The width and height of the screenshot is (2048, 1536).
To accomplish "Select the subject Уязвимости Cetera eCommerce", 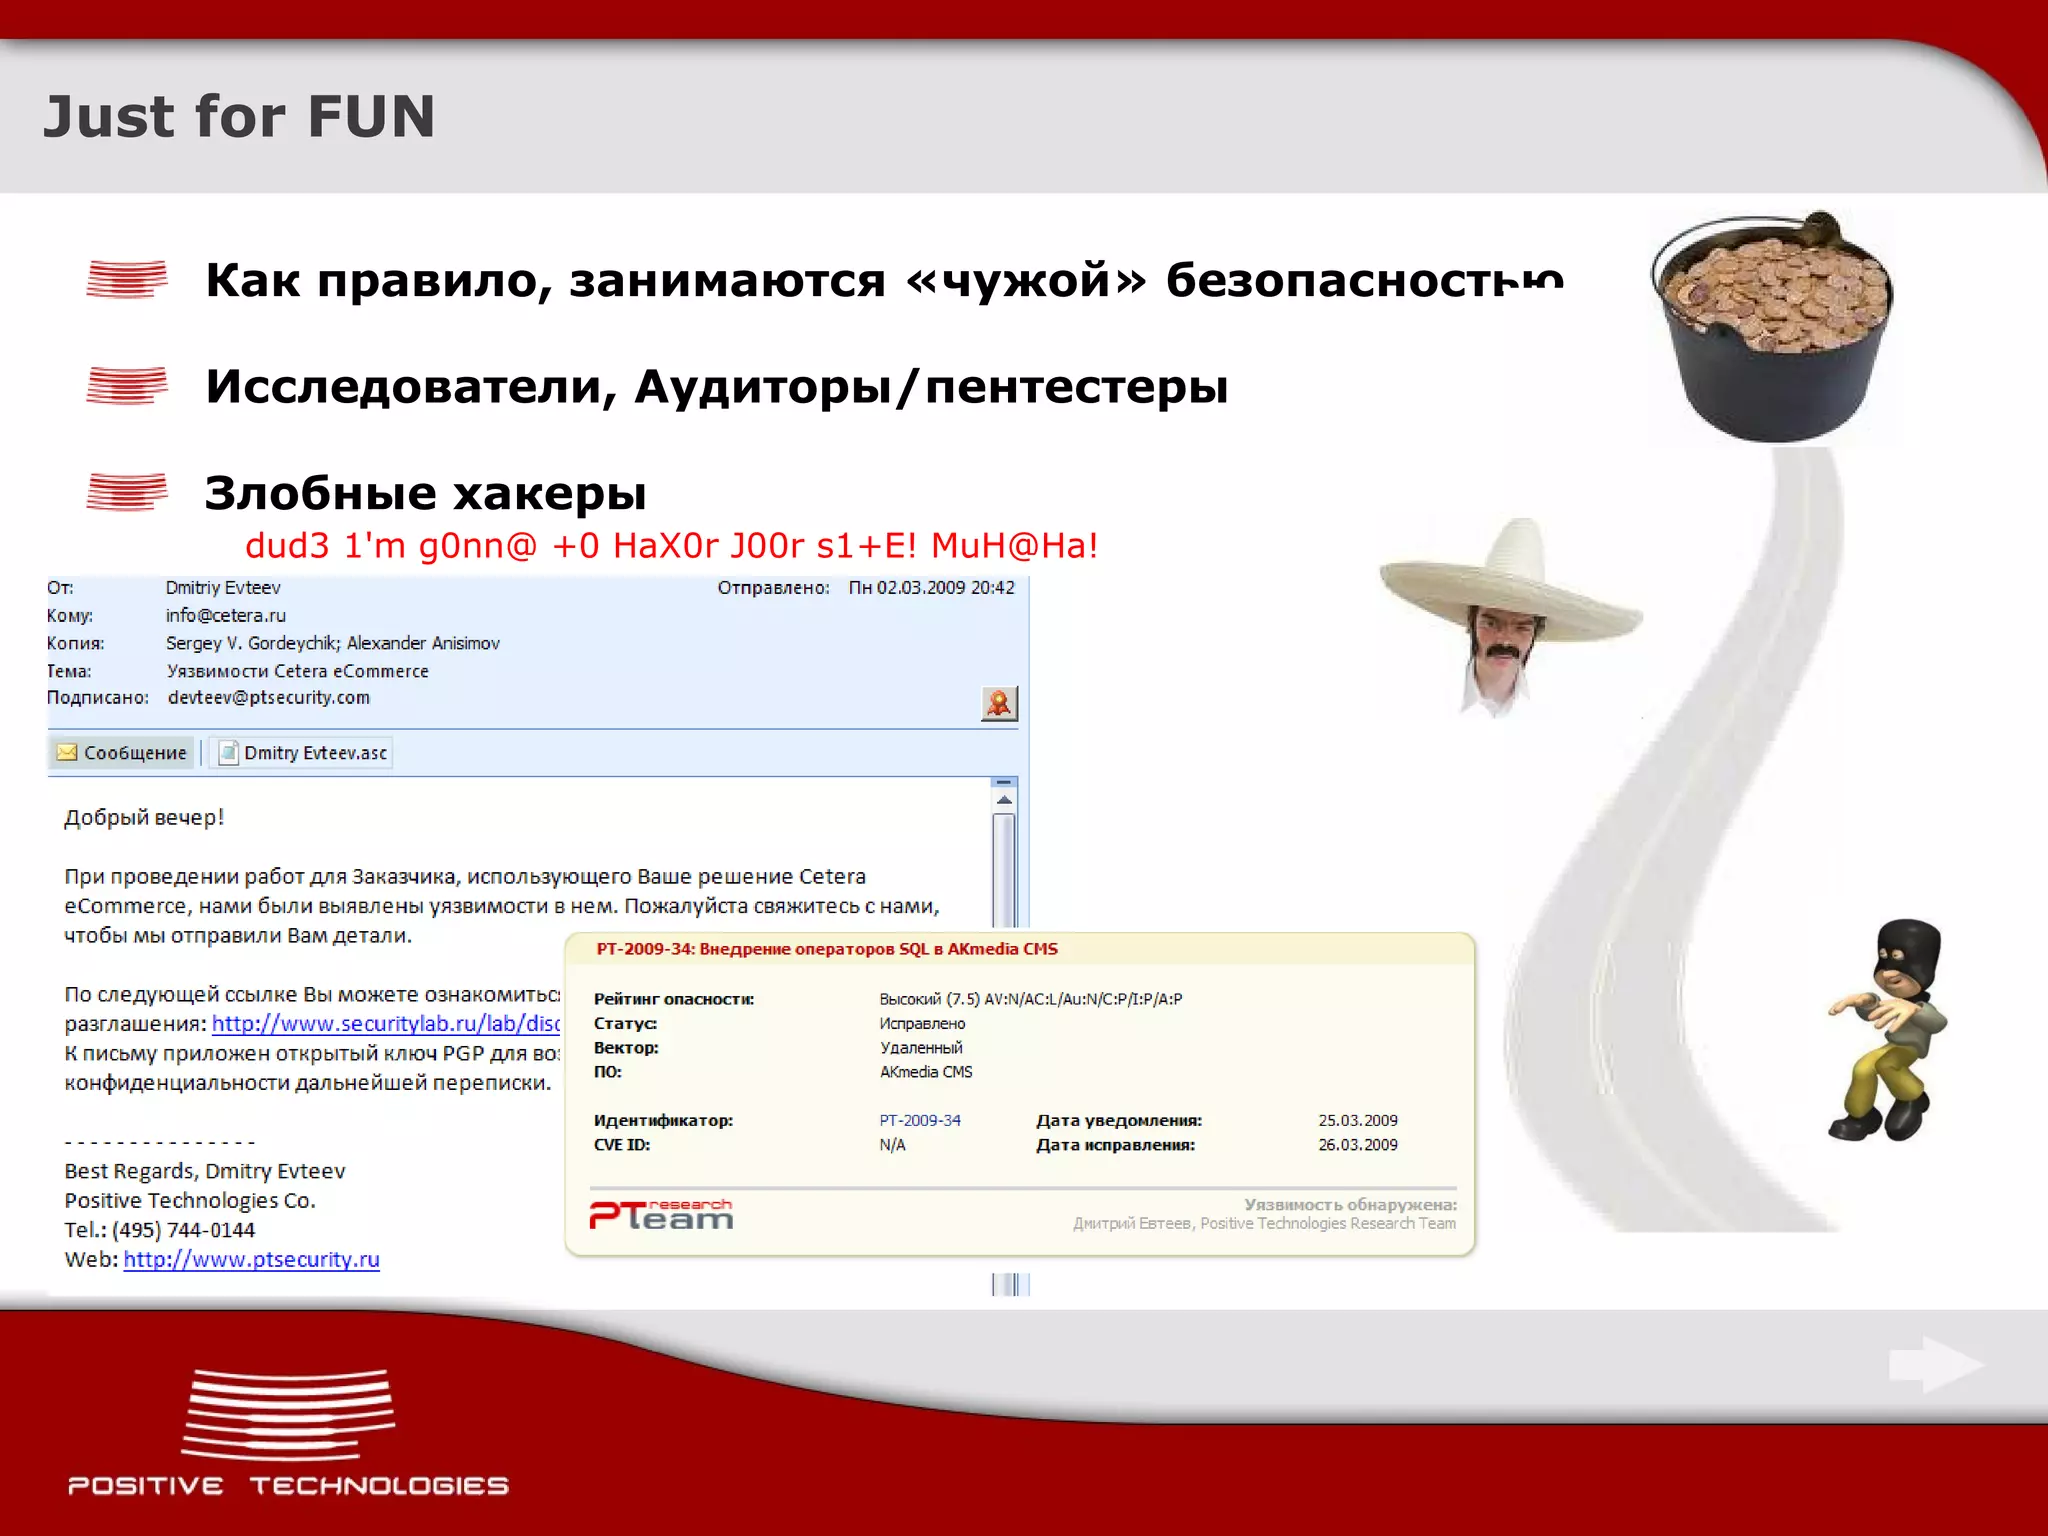I will click(x=298, y=671).
